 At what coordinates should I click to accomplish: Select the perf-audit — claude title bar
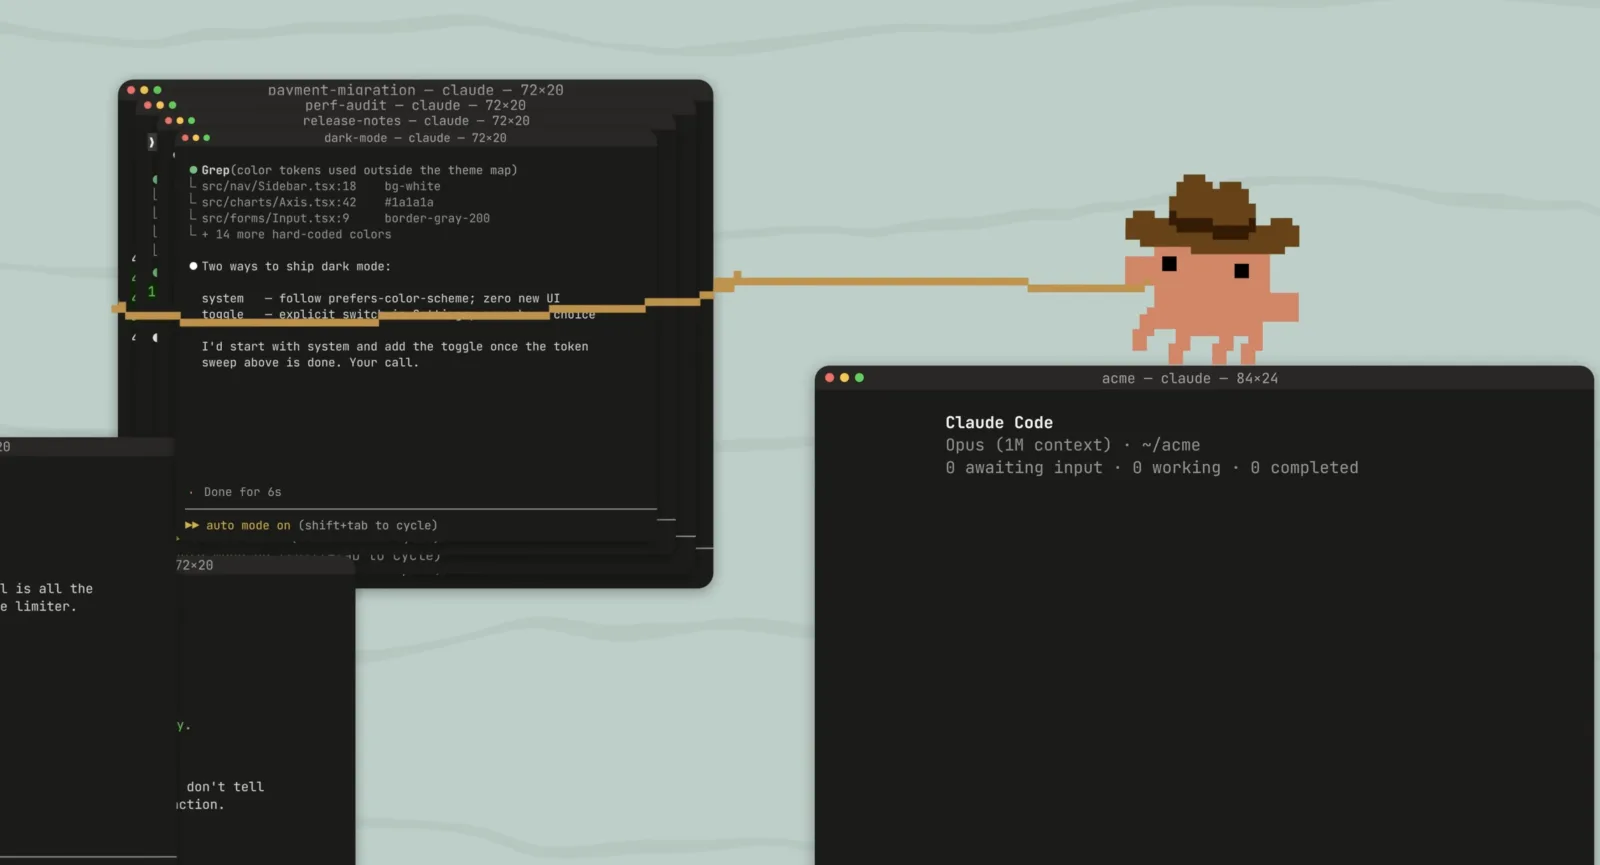tap(415, 105)
